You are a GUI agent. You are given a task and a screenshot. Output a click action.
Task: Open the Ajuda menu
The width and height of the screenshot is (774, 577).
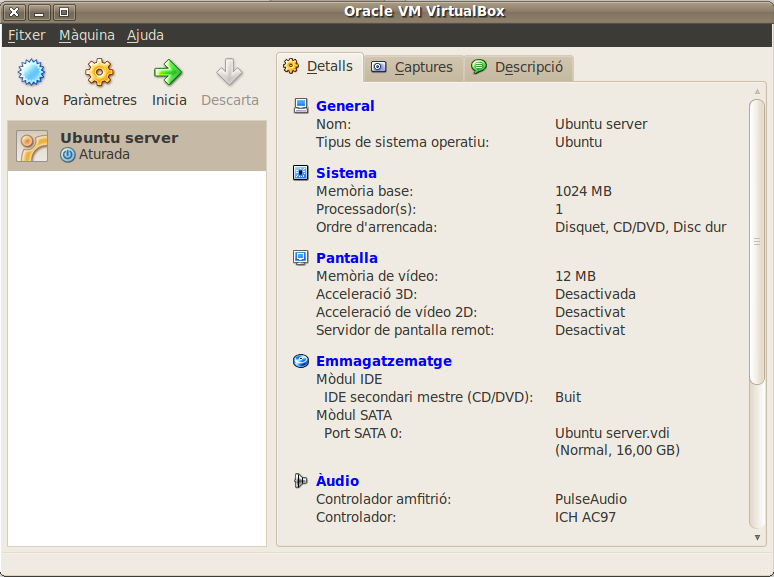coord(145,35)
